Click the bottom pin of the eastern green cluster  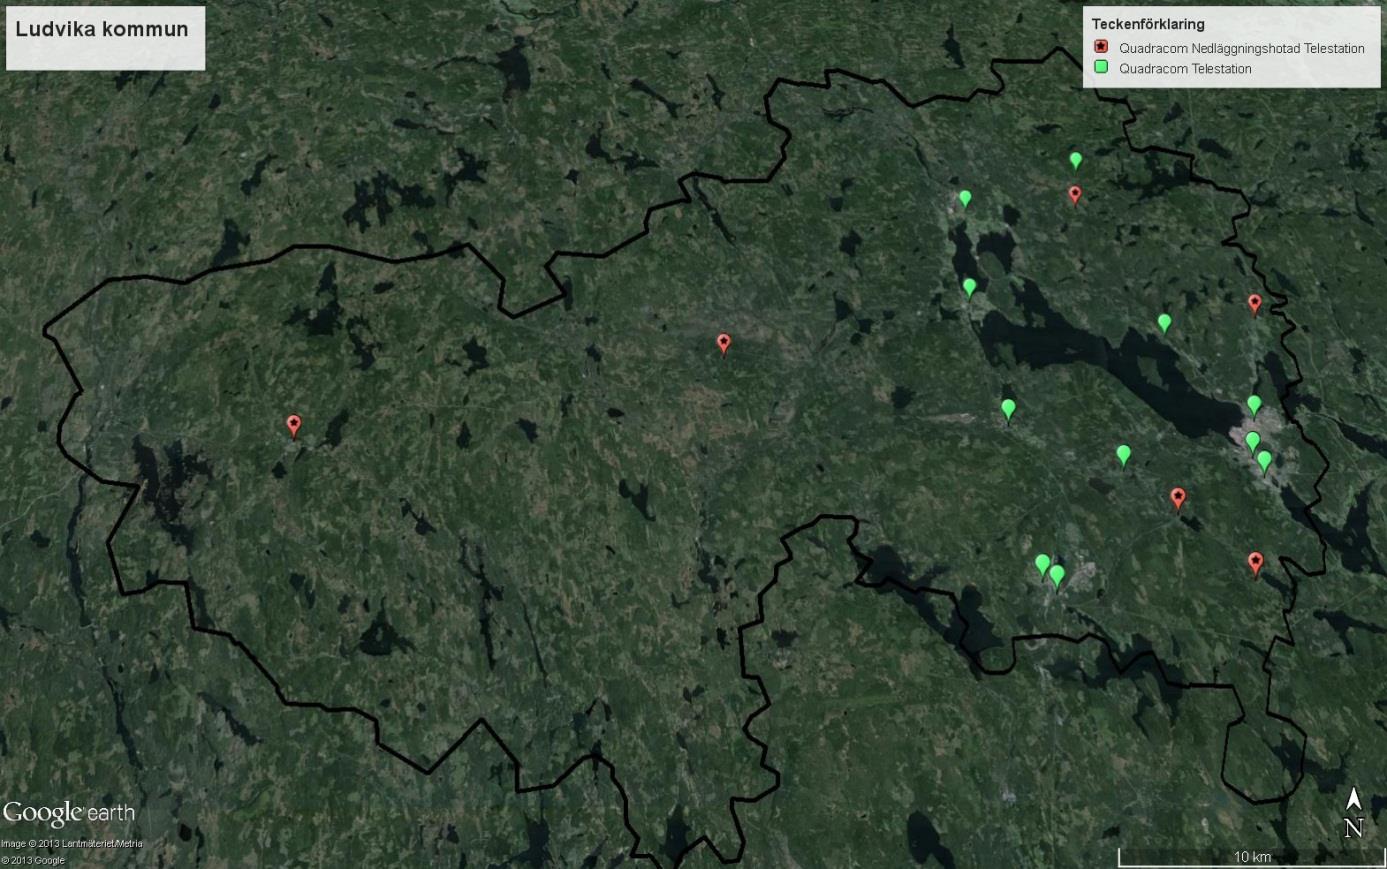[x=1264, y=461]
